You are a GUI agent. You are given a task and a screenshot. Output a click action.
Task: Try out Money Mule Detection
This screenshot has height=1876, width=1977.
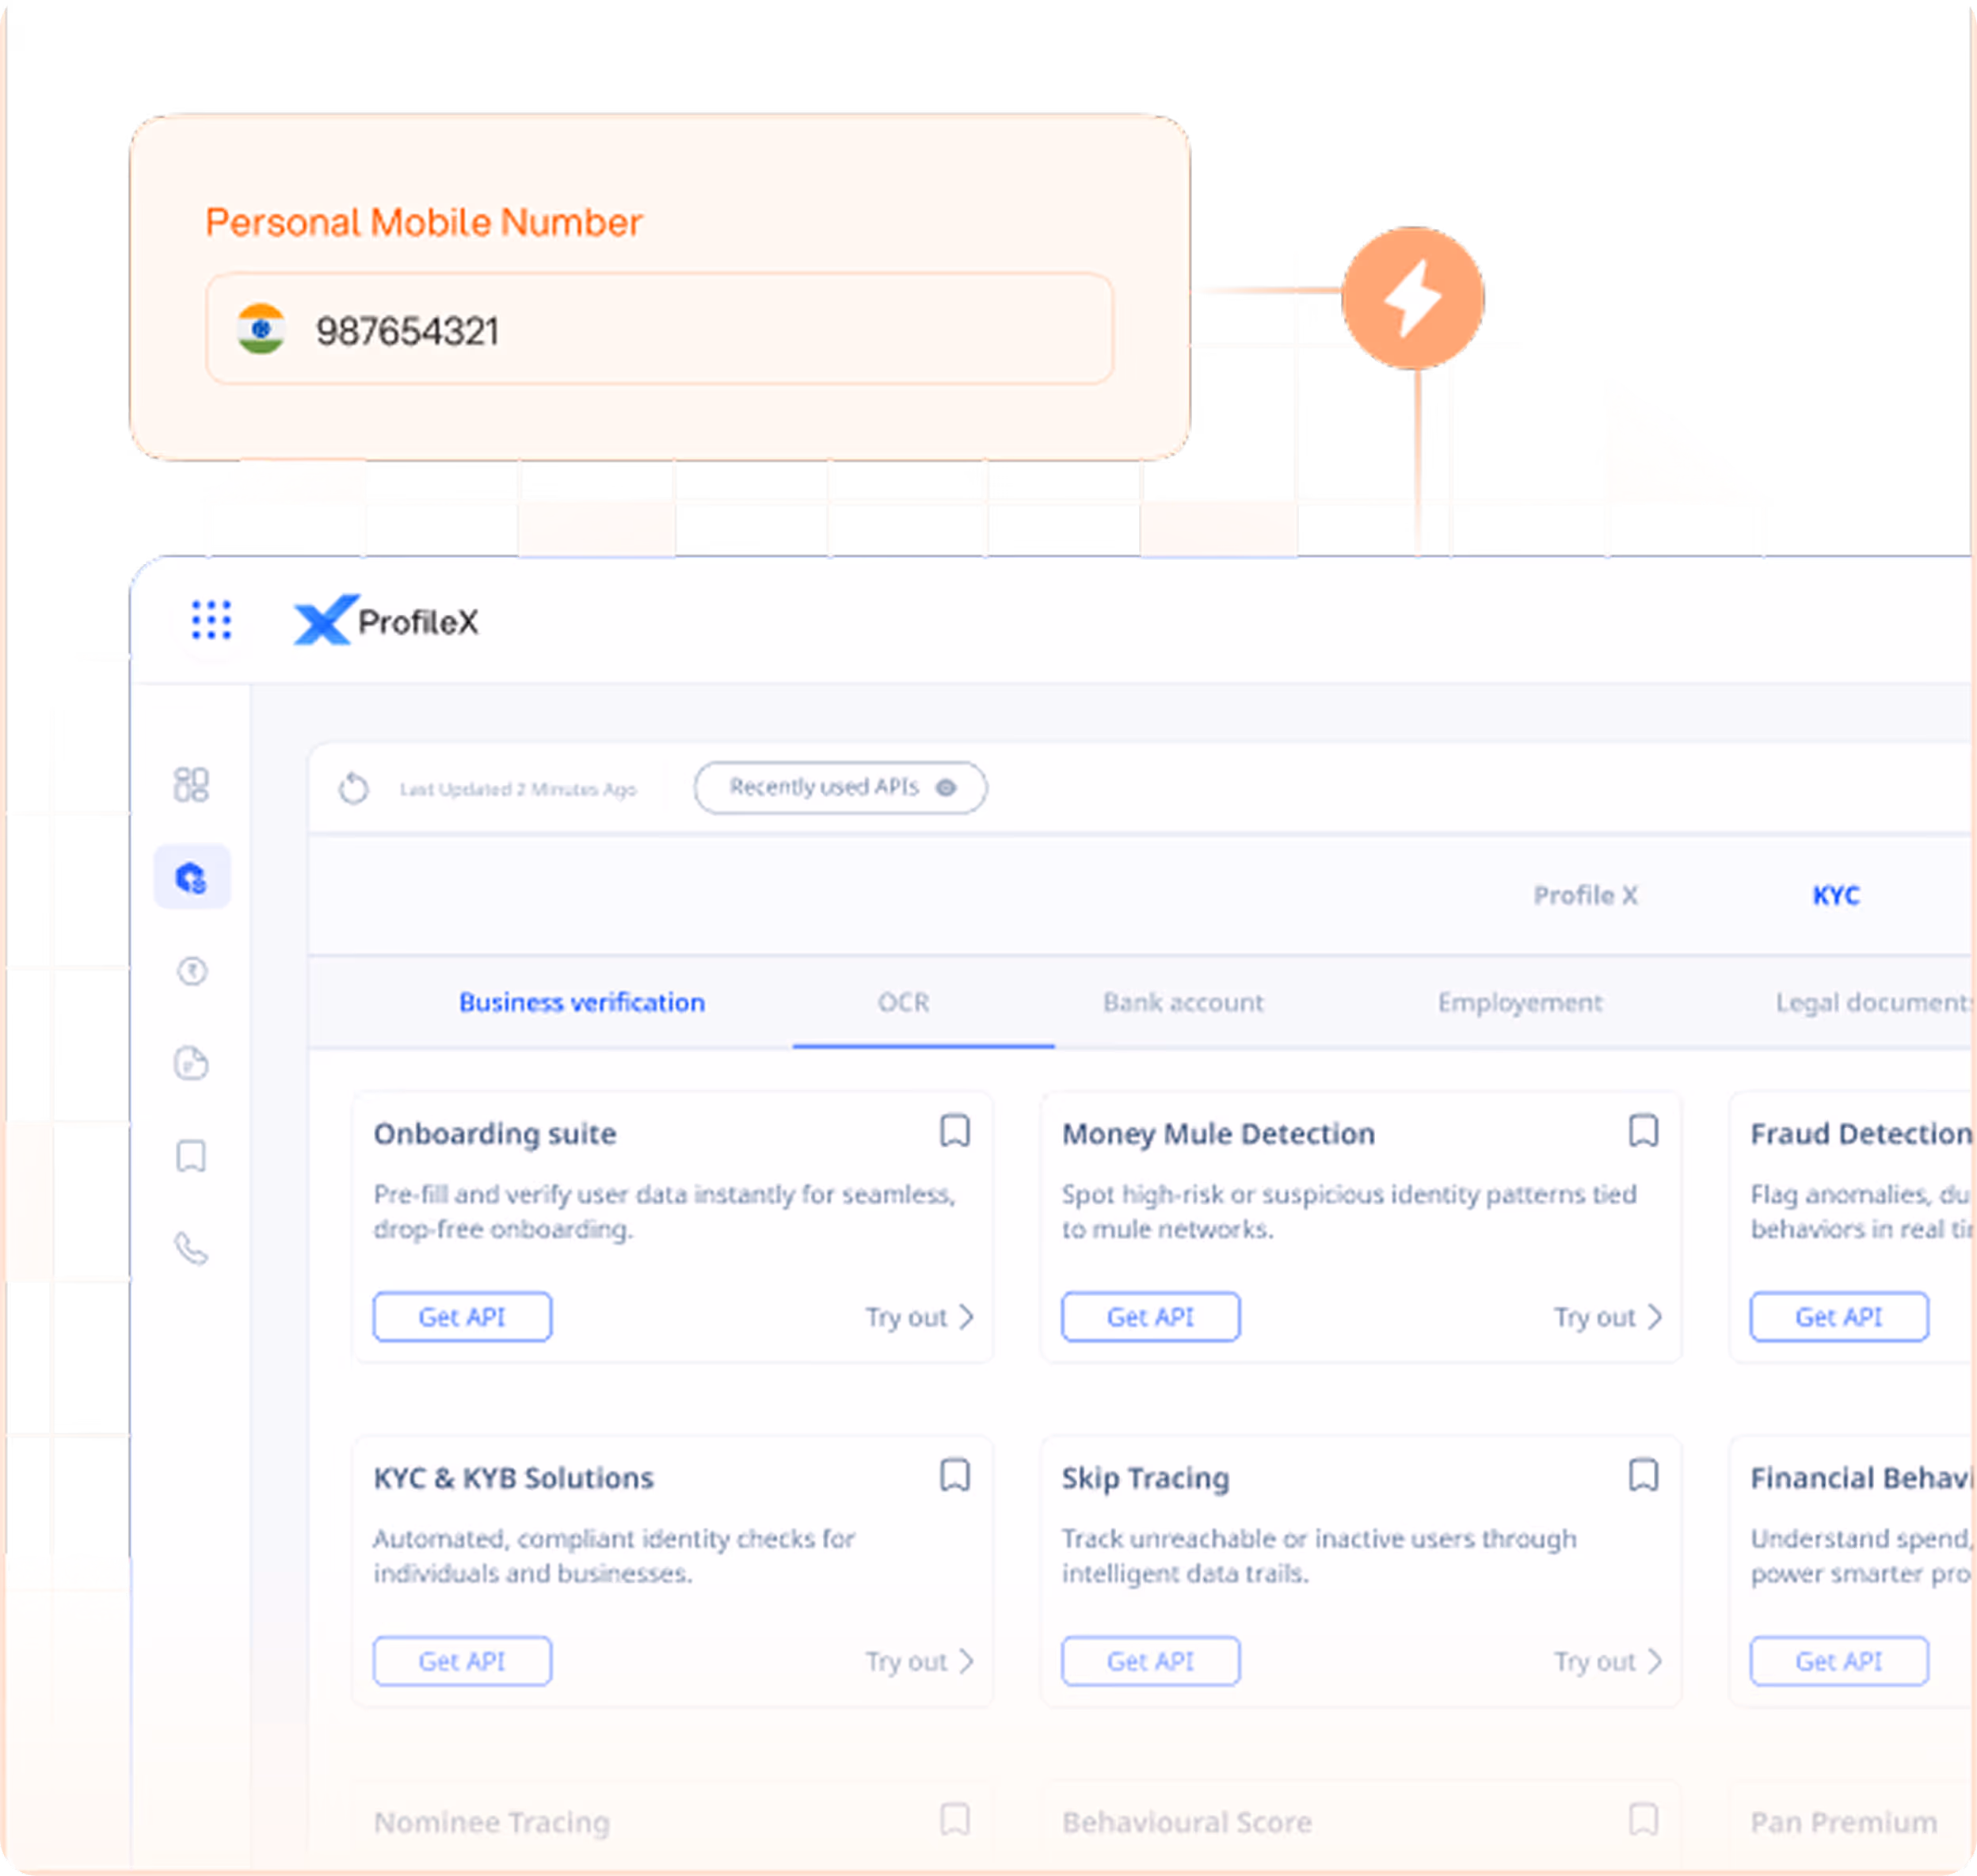1608,1317
